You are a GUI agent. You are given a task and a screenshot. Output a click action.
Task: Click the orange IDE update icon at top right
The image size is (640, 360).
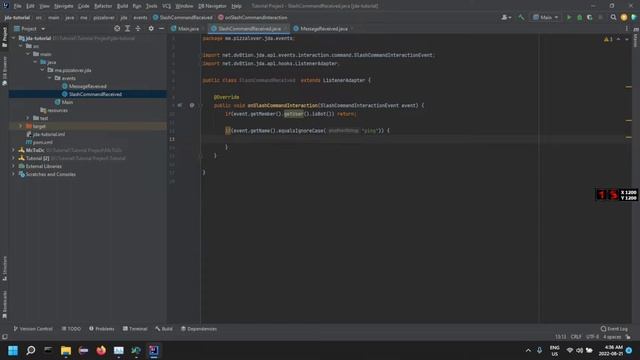coord(624,18)
